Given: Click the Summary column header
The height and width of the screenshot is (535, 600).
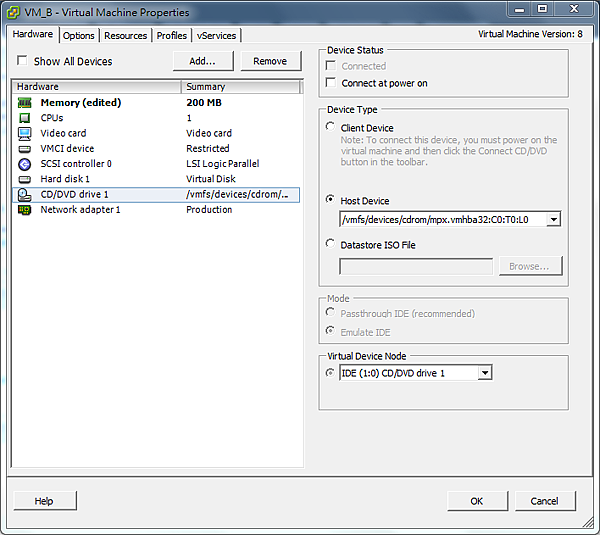Looking at the screenshot, I should (241, 87).
